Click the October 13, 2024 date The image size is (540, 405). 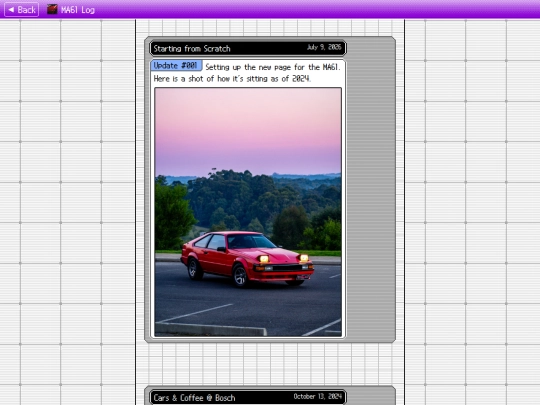click(x=318, y=396)
